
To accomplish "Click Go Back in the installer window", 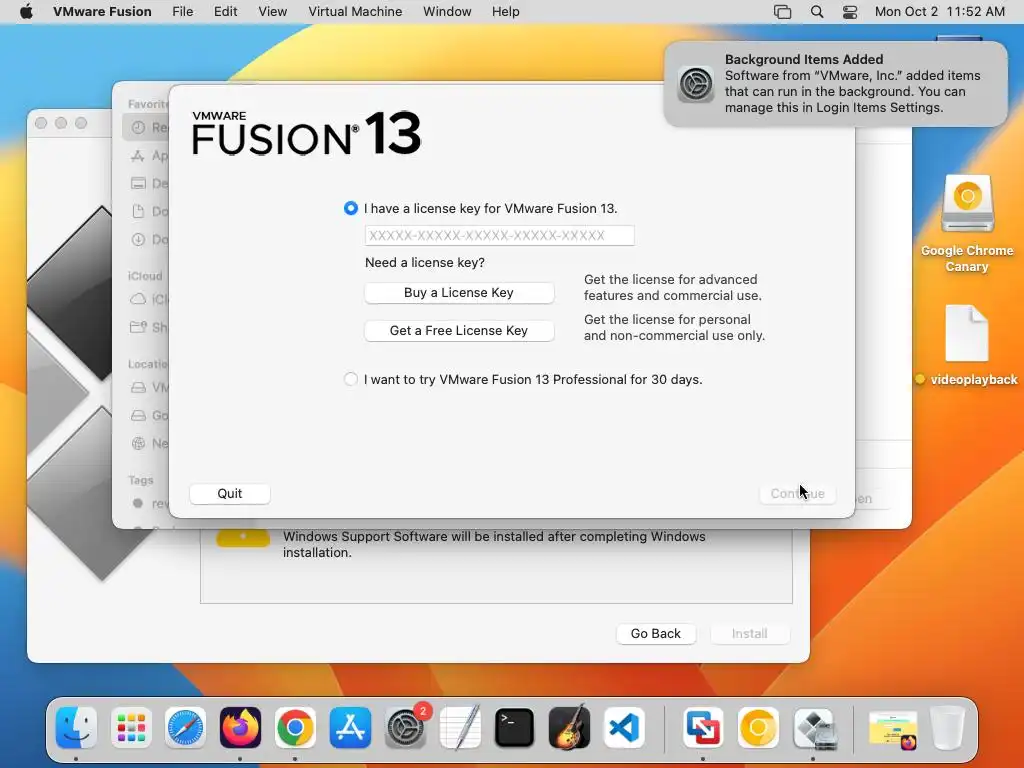I will pyautogui.click(x=656, y=633).
